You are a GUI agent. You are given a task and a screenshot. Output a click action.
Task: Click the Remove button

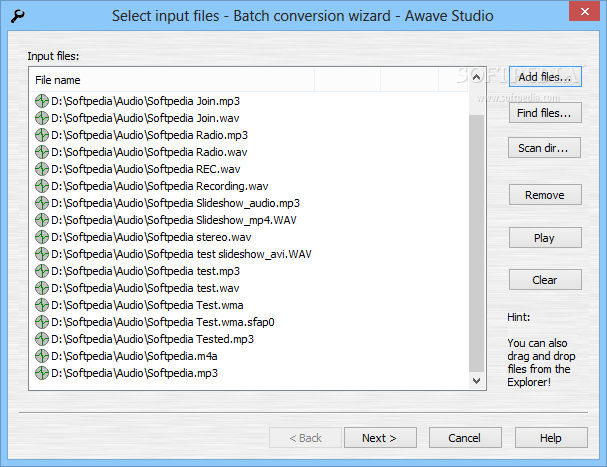point(545,195)
